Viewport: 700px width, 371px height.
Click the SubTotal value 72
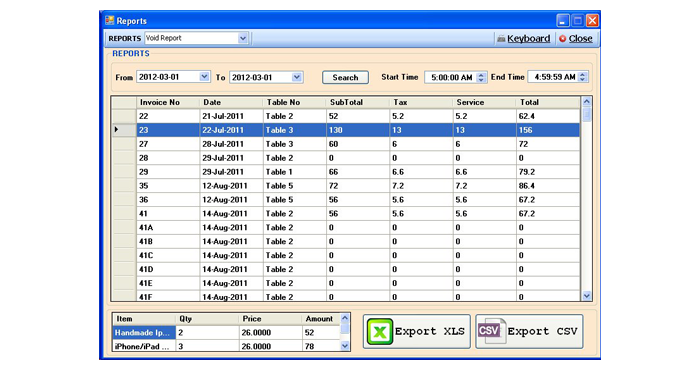pyautogui.click(x=333, y=185)
